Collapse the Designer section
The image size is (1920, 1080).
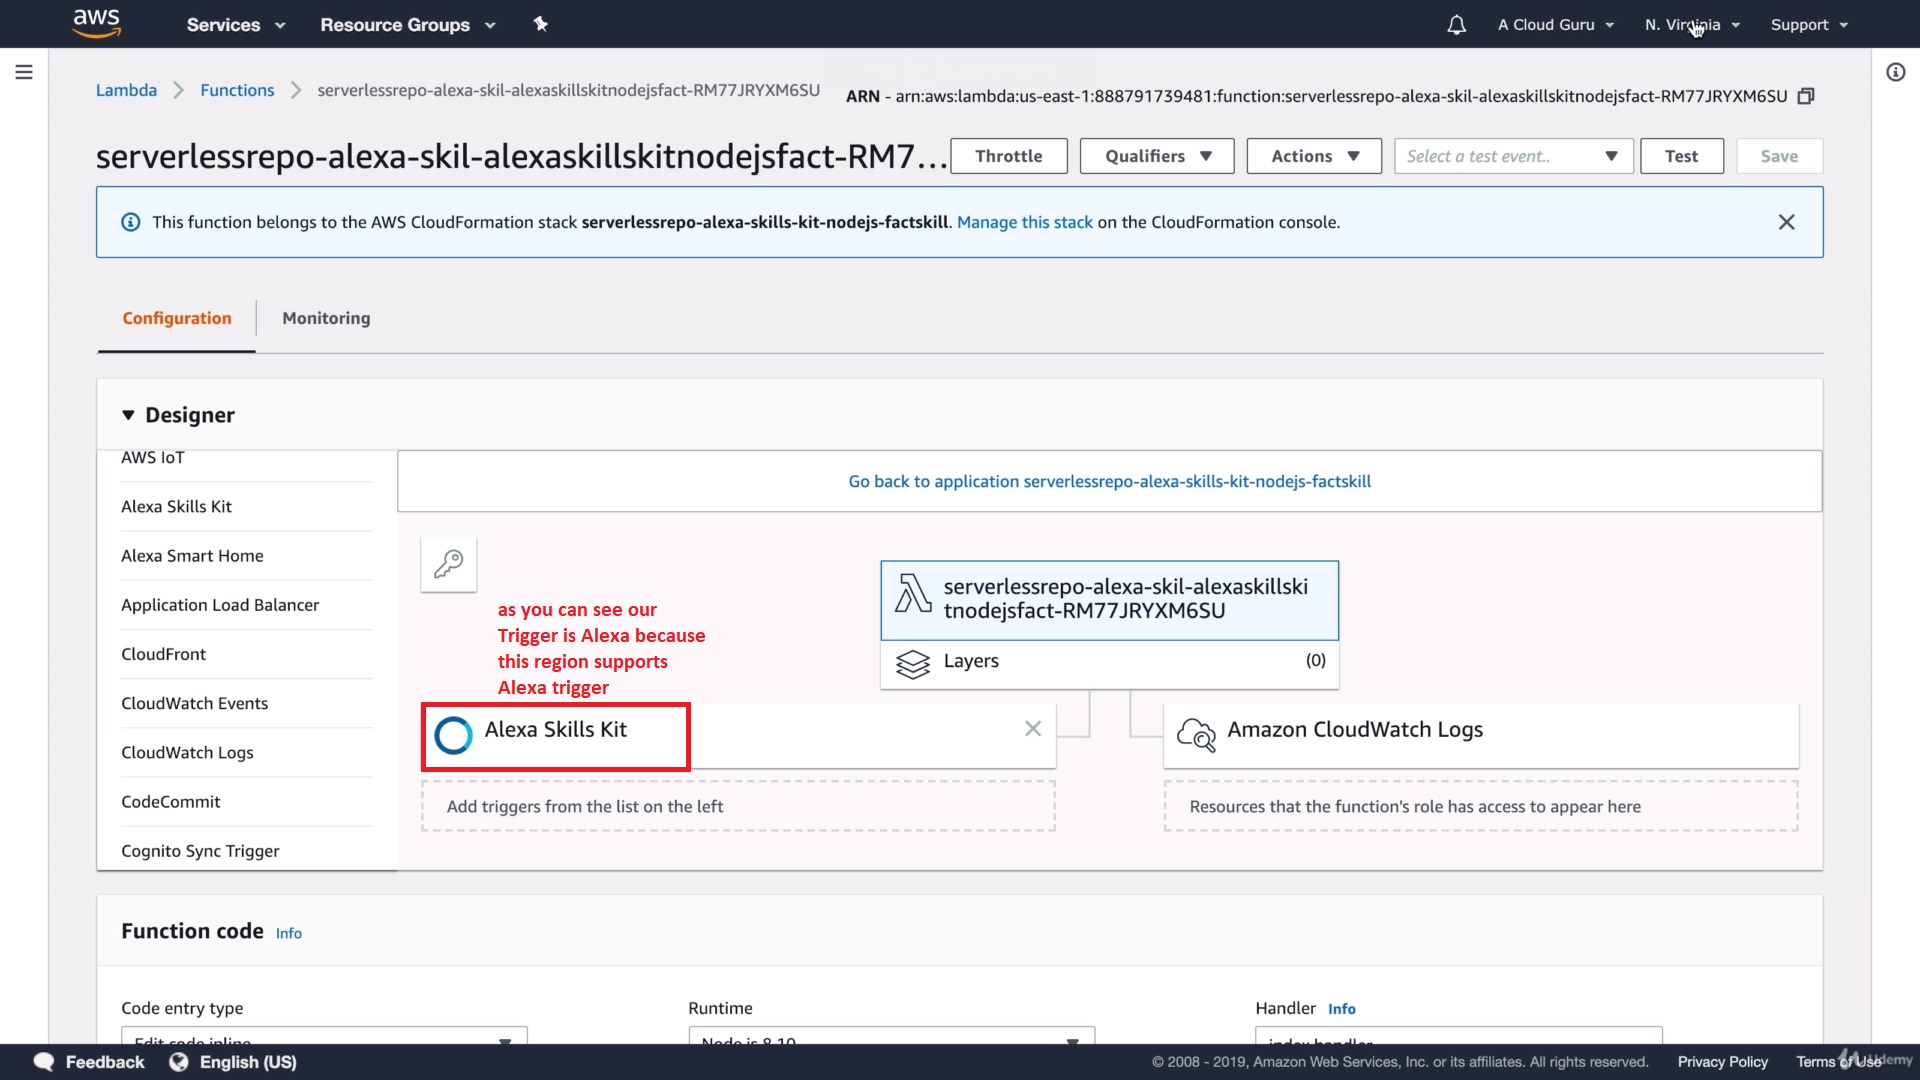point(128,415)
